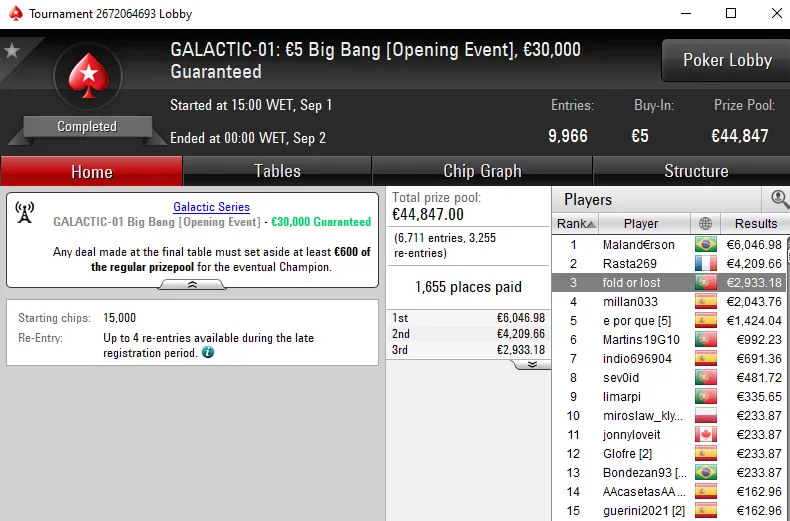Open the Galactic Series link
This screenshot has height=521, width=790.
[x=211, y=207]
